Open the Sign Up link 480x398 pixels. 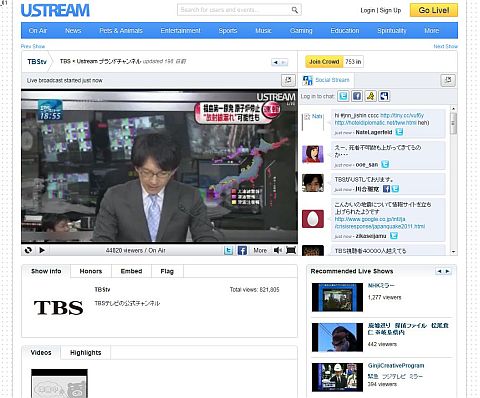[x=390, y=10]
